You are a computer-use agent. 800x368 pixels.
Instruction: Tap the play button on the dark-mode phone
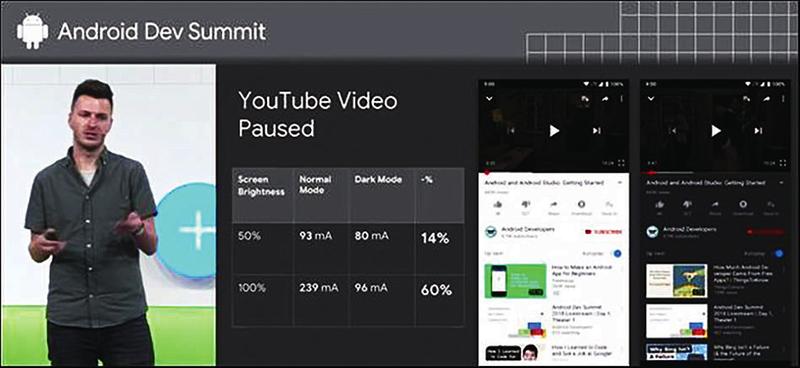pos(716,131)
